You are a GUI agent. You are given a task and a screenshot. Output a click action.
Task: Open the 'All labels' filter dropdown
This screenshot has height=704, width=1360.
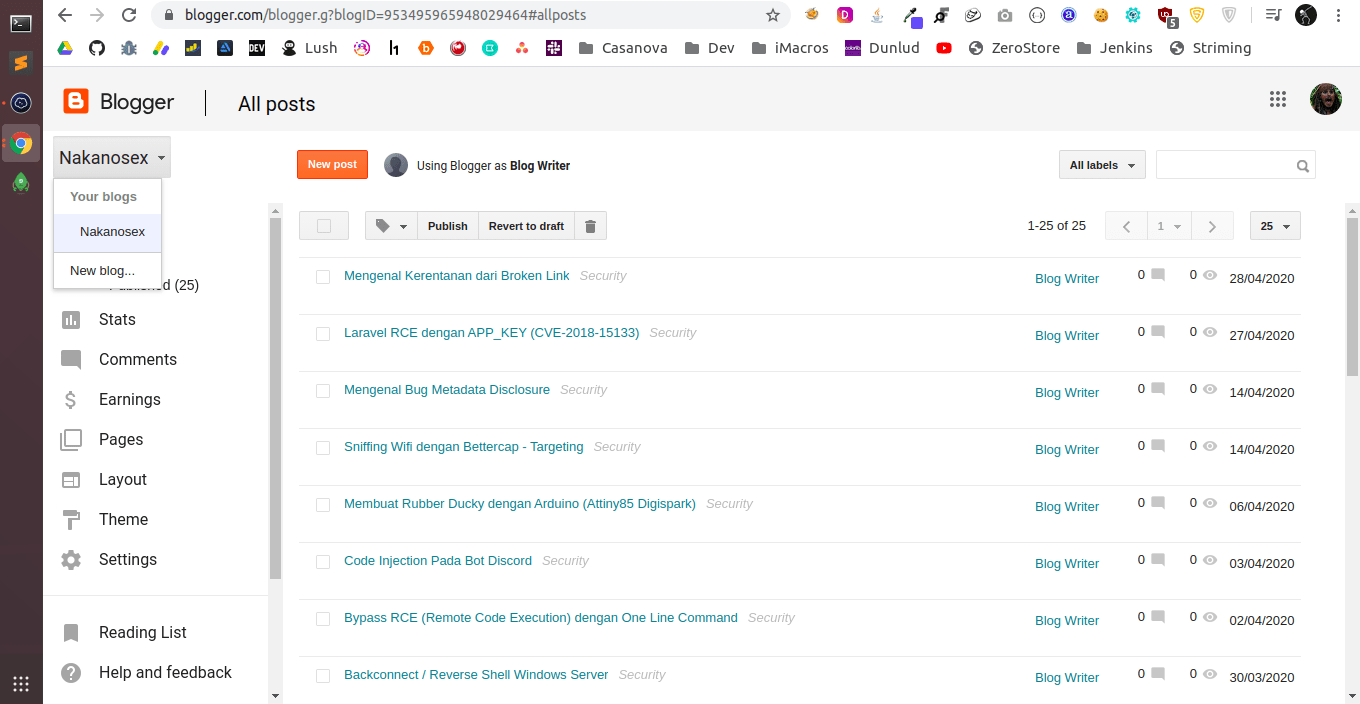coord(1102,164)
